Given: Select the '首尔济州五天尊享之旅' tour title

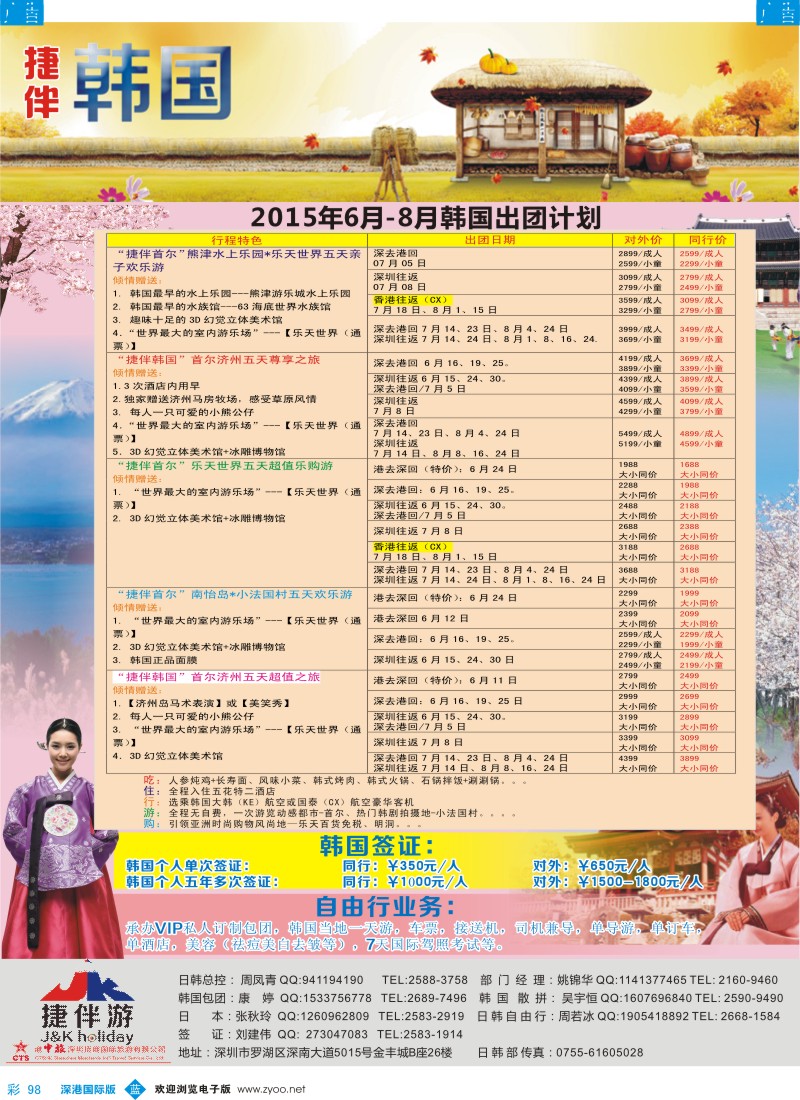Looking at the screenshot, I should 255,360.
